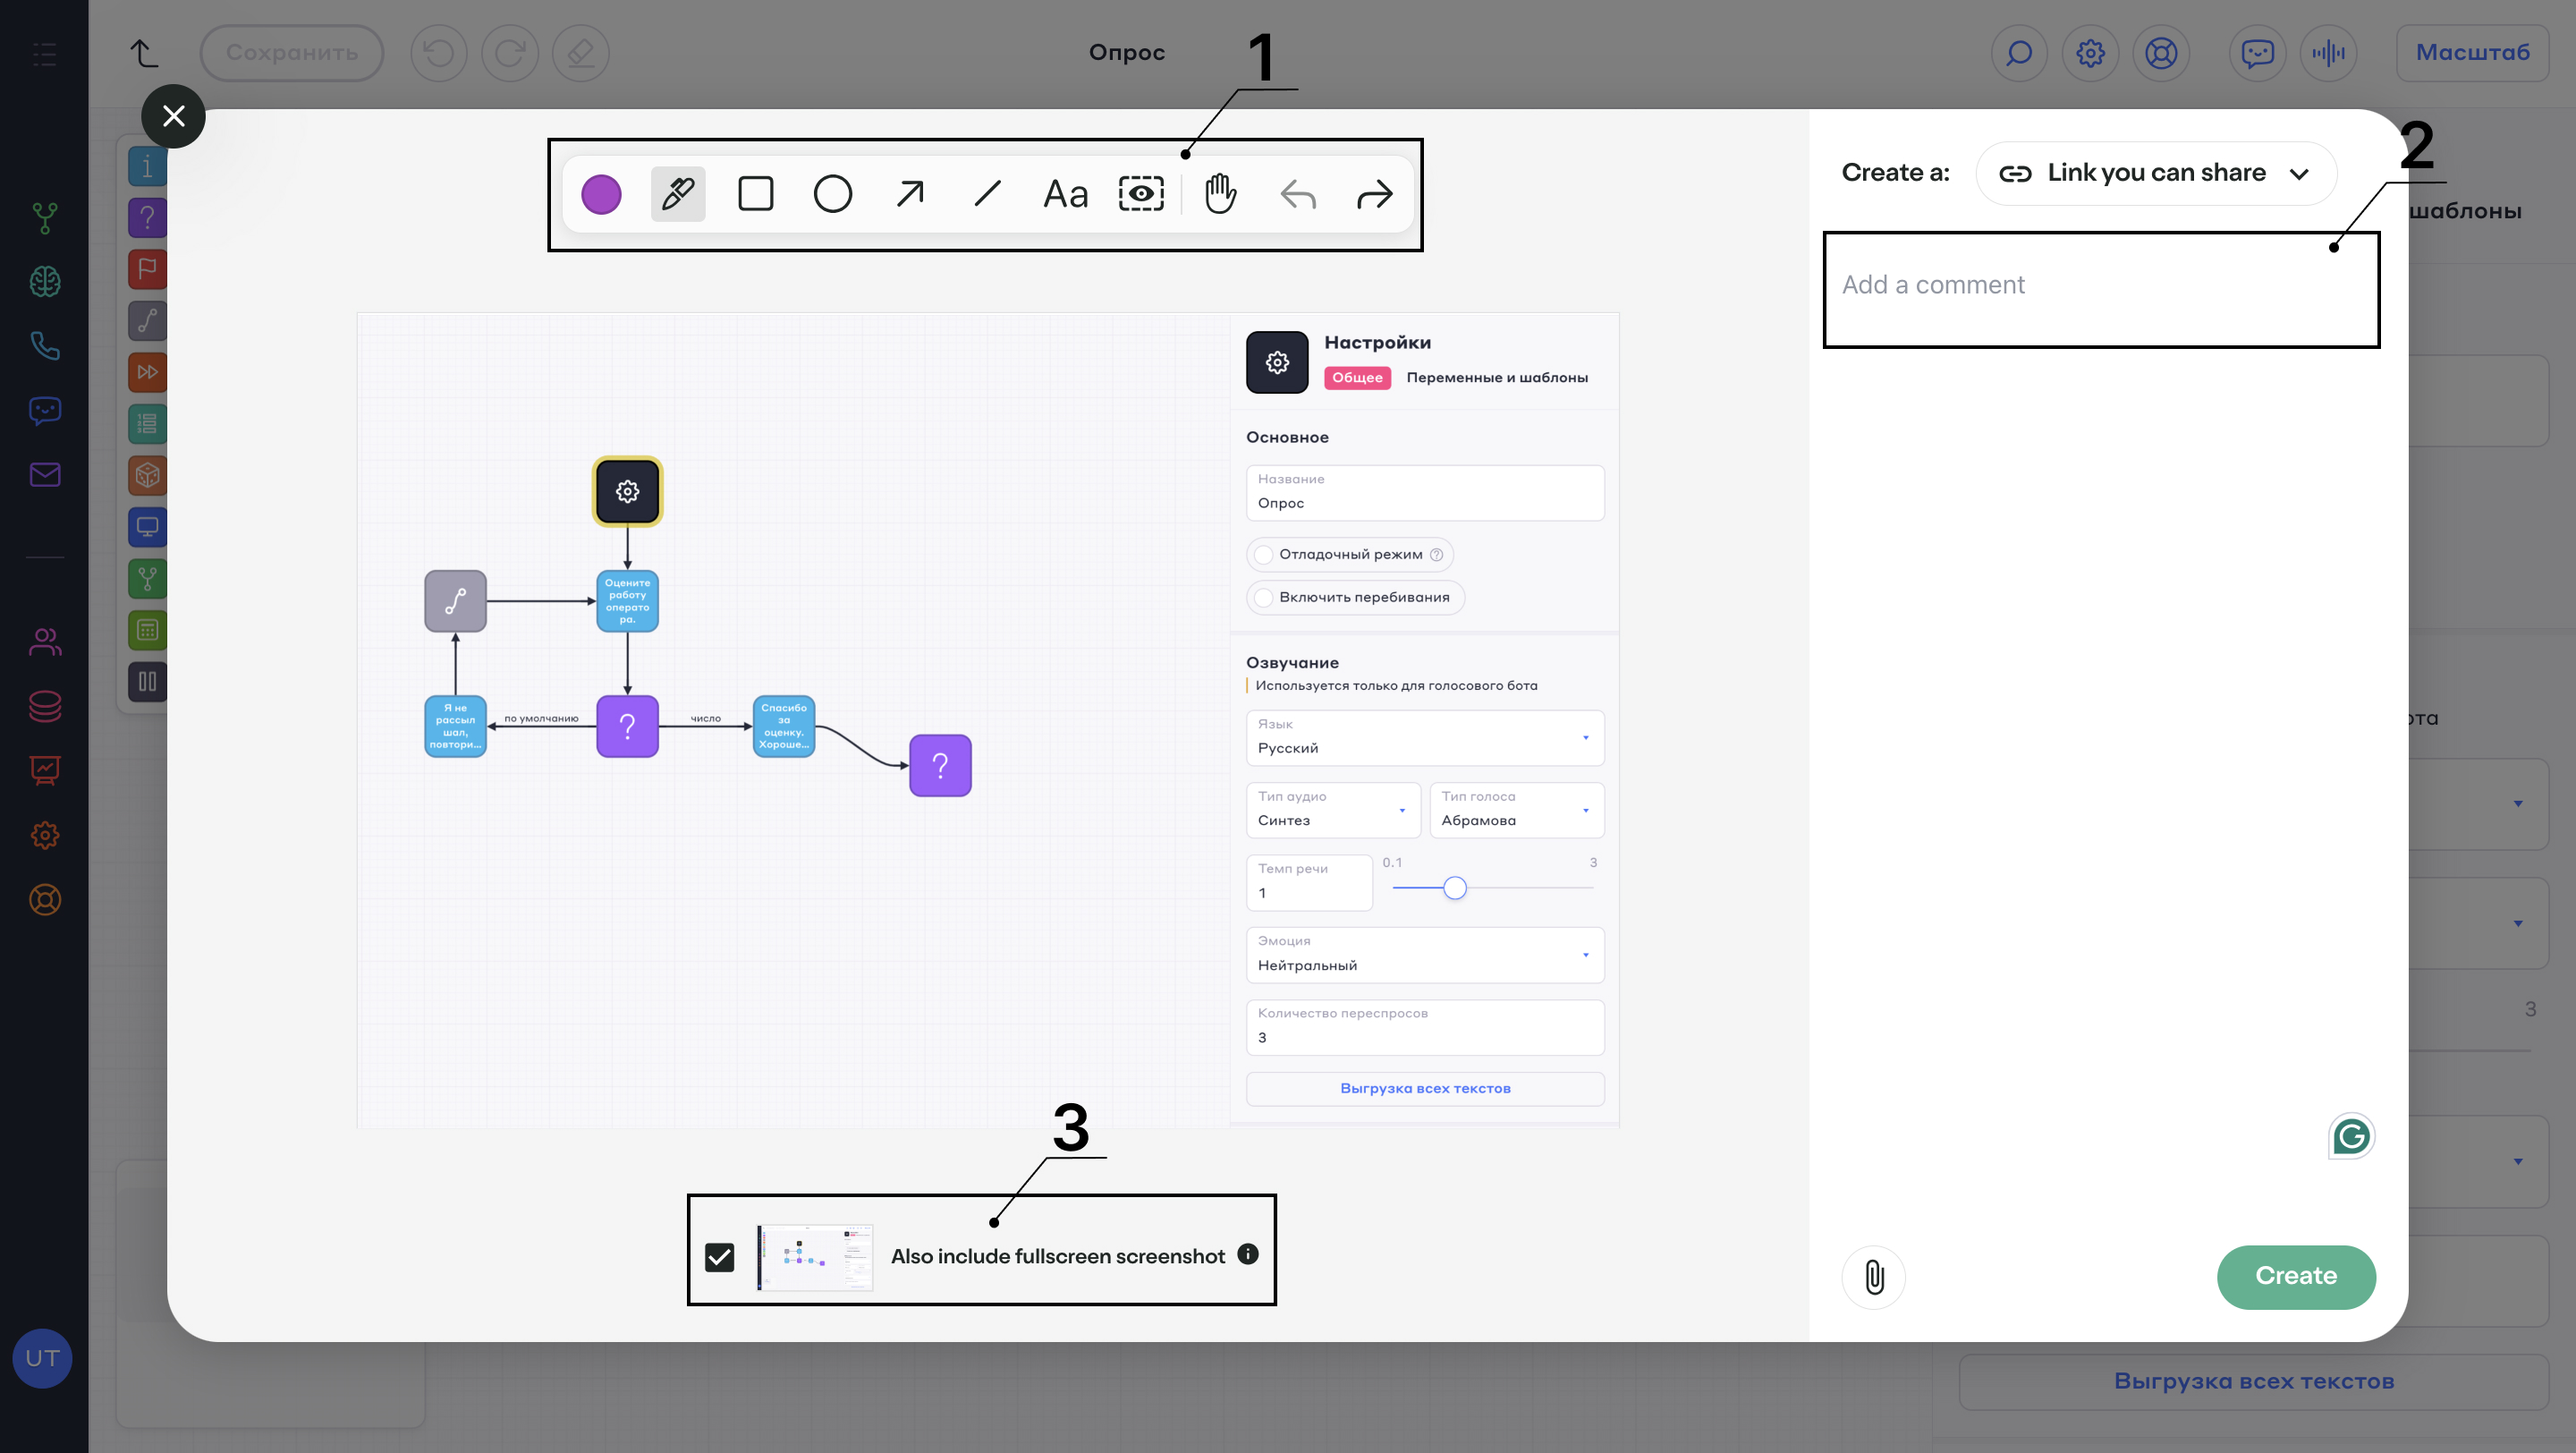Select the blur/hide region tool

[x=1141, y=194]
